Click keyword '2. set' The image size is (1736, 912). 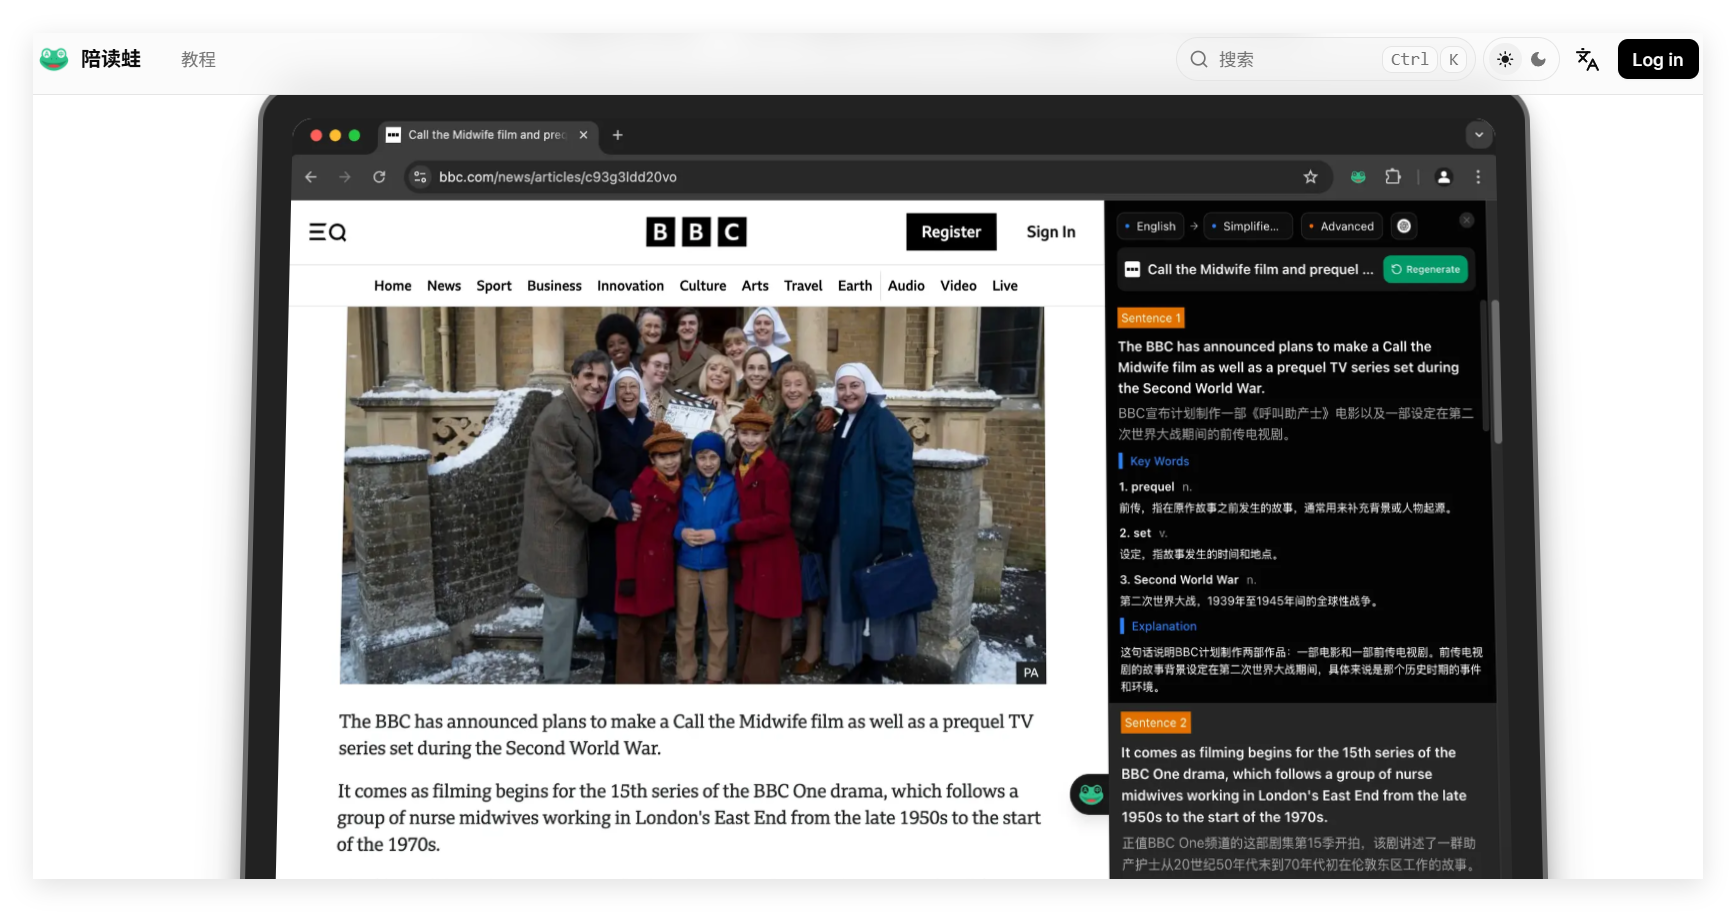pos(1135,533)
